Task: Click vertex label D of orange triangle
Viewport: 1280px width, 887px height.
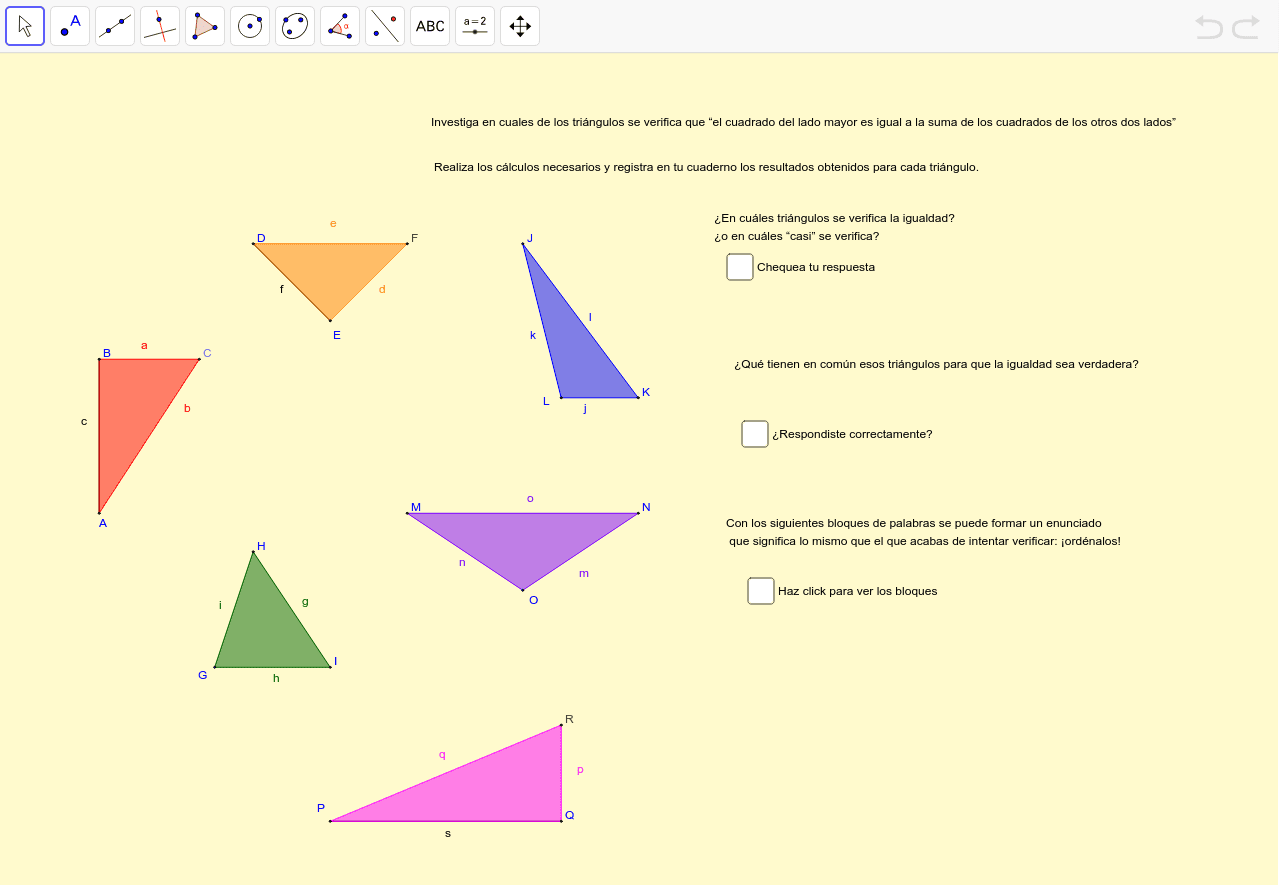Action: click(x=261, y=238)
